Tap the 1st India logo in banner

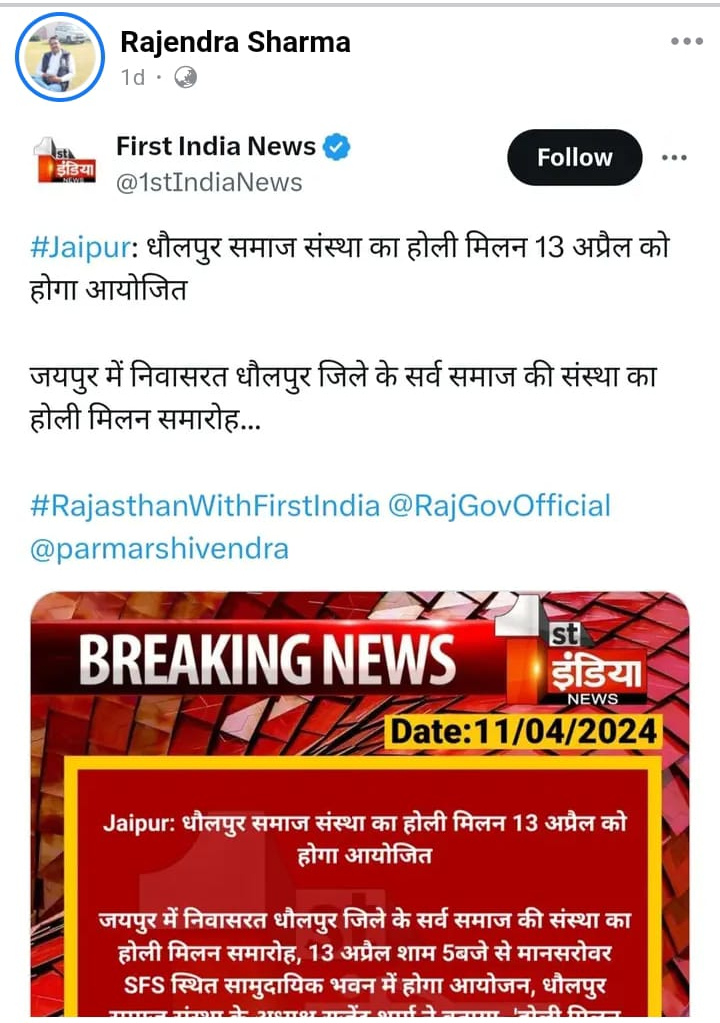click(573, 651)
